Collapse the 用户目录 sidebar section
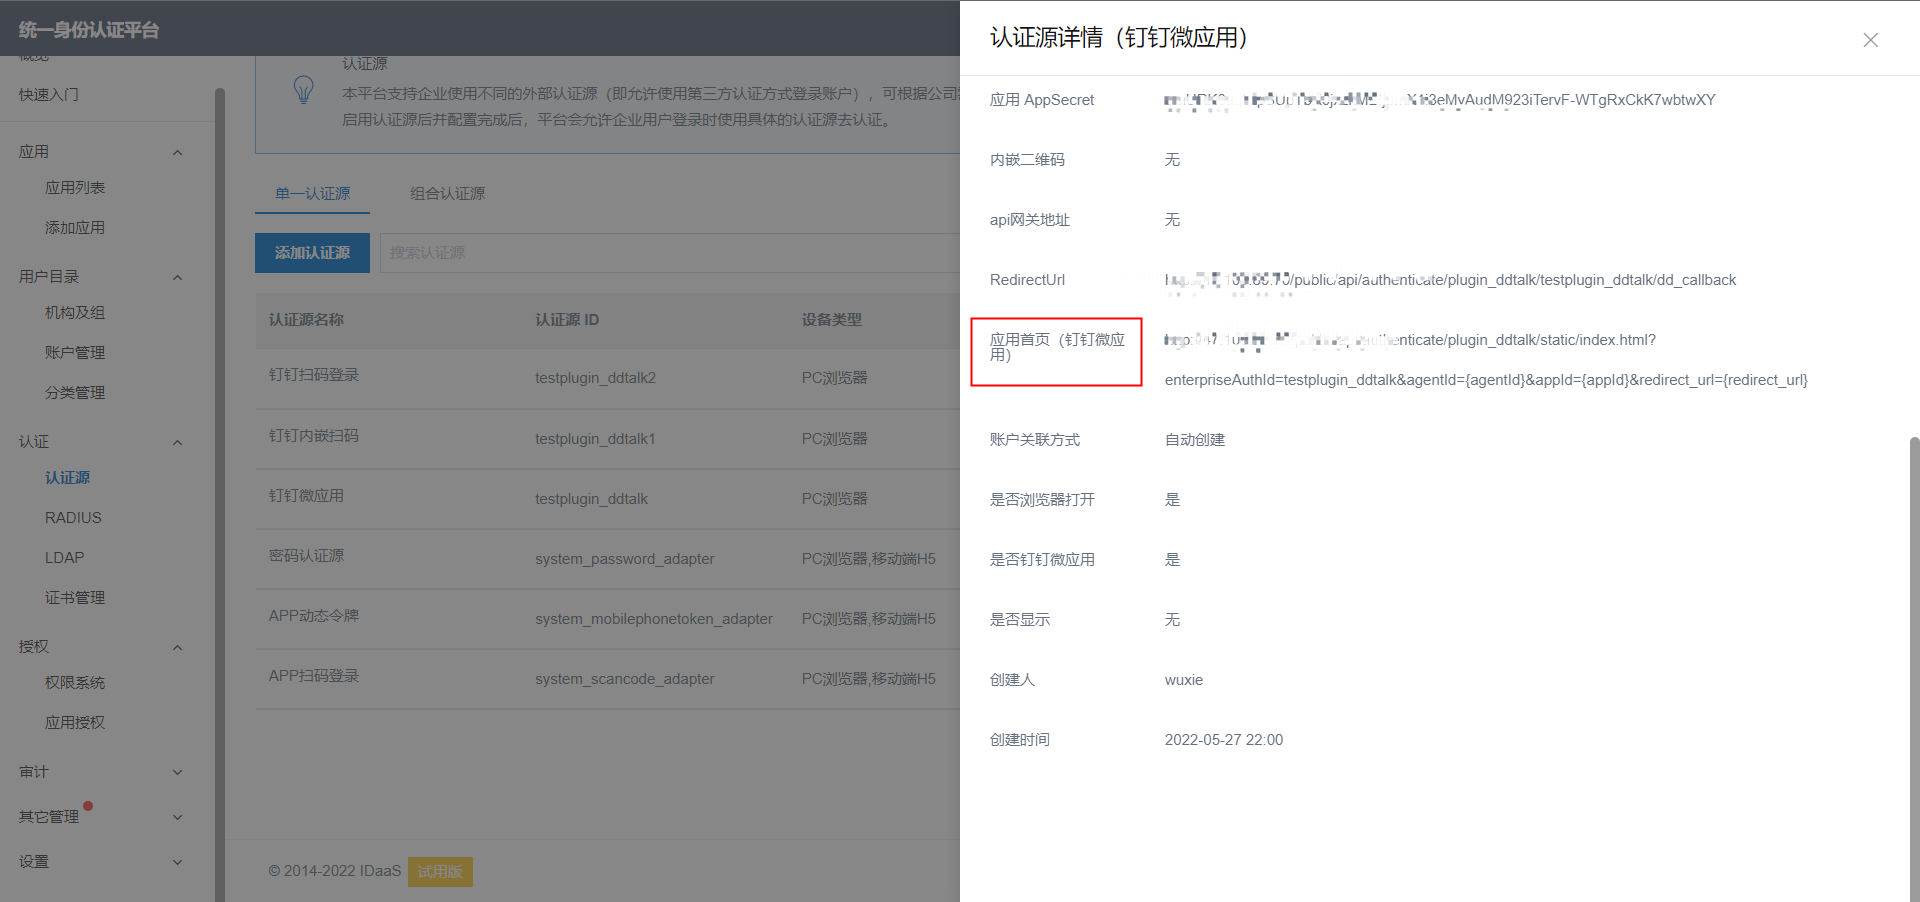Screen dimensions: 1920x902 177,277
